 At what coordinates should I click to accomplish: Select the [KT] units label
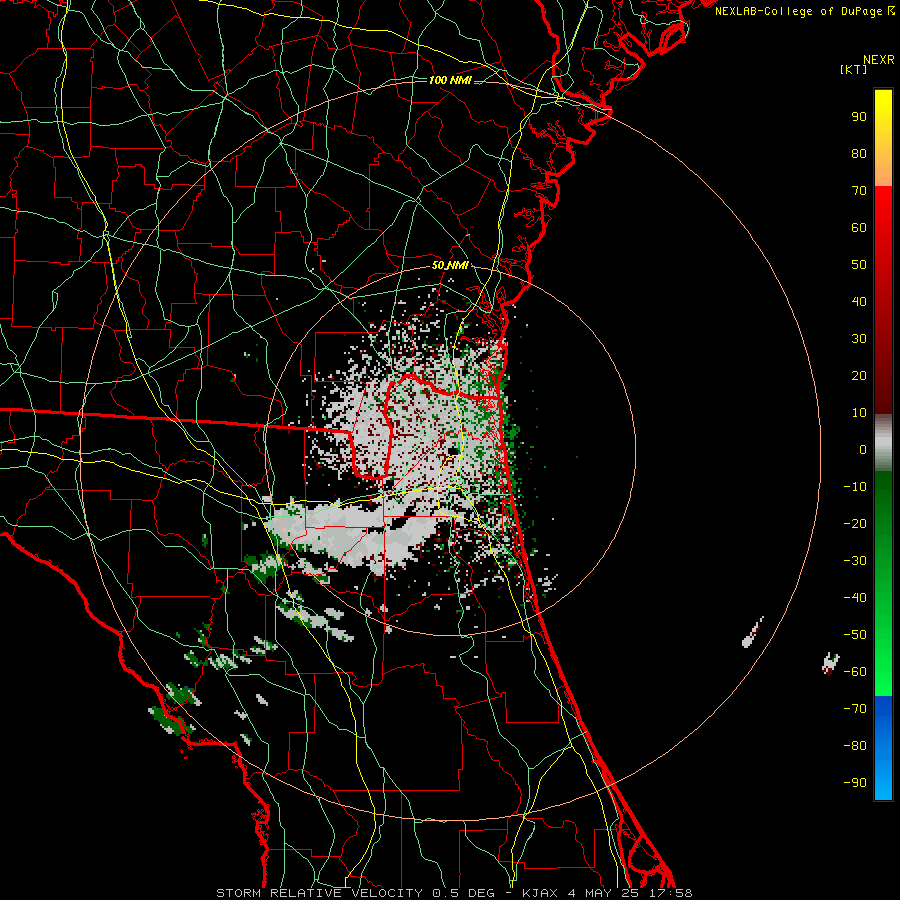click(x=854, y=69)
